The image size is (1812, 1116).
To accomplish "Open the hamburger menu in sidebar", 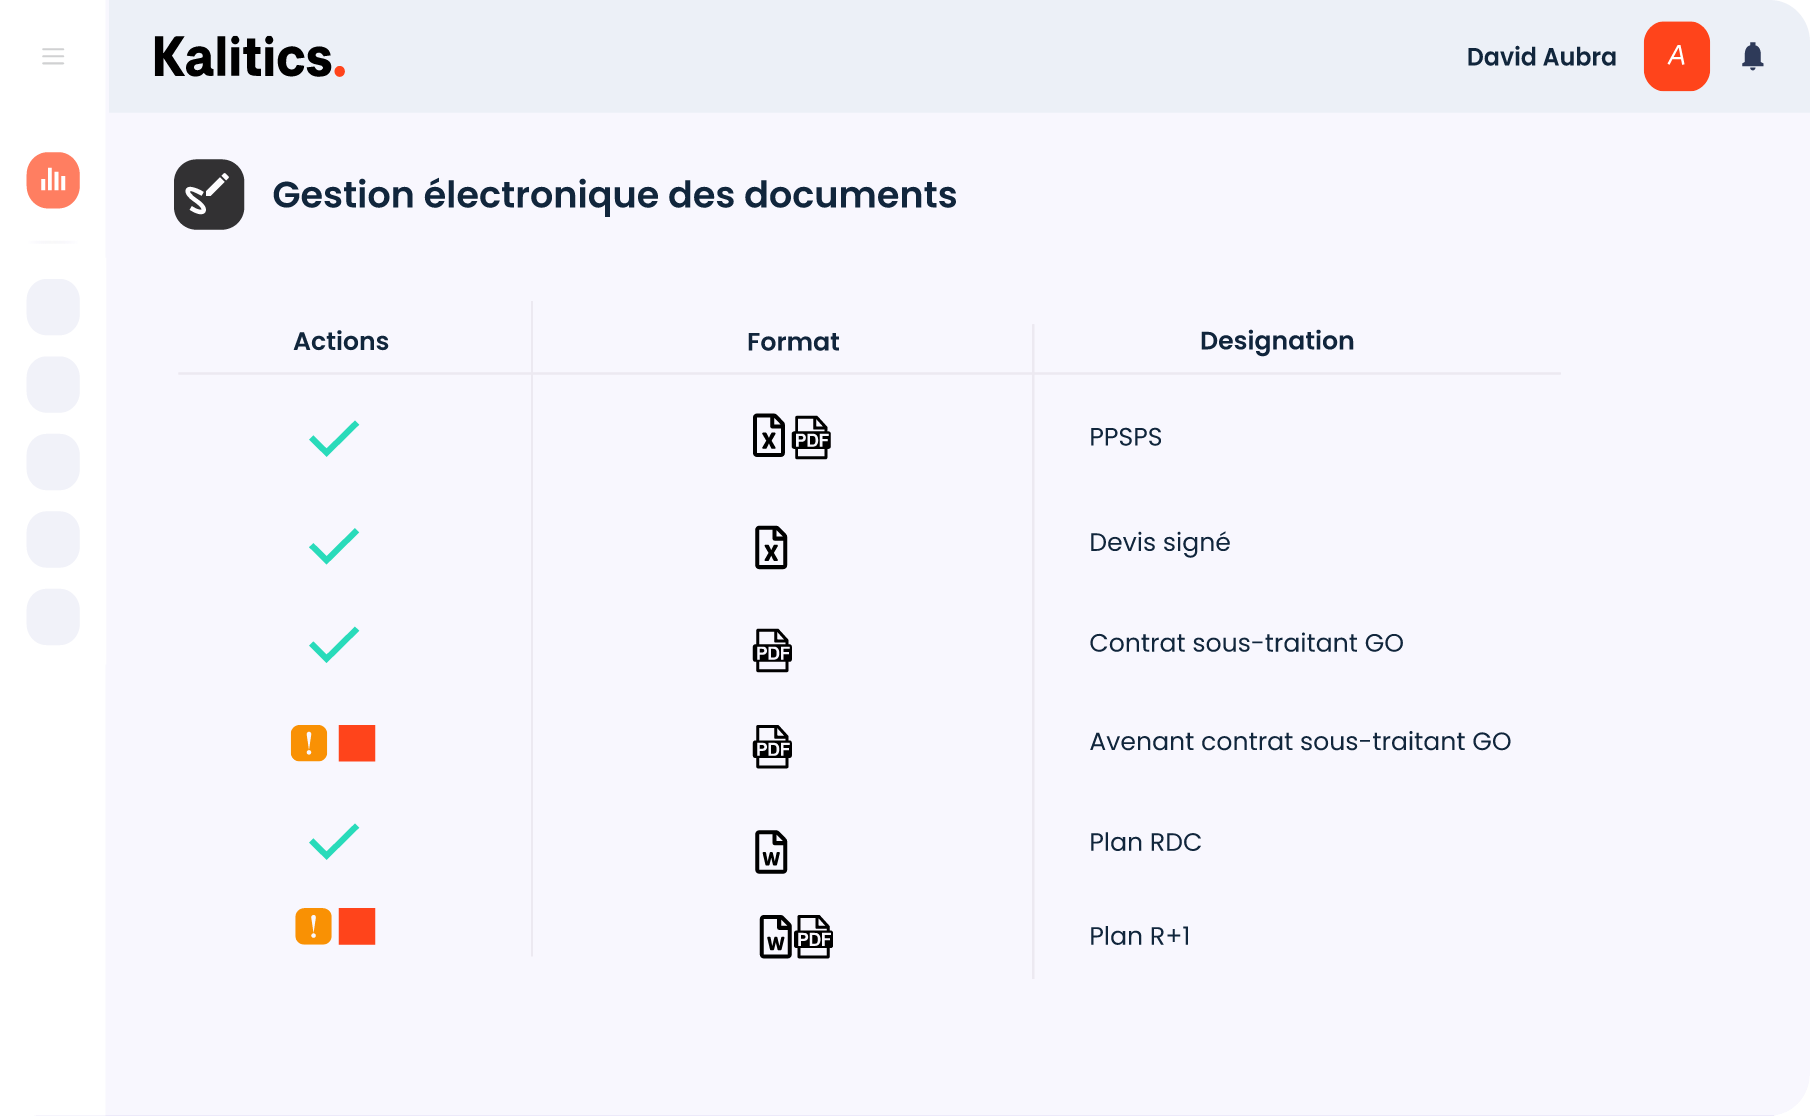I will (x=53, y=57).
